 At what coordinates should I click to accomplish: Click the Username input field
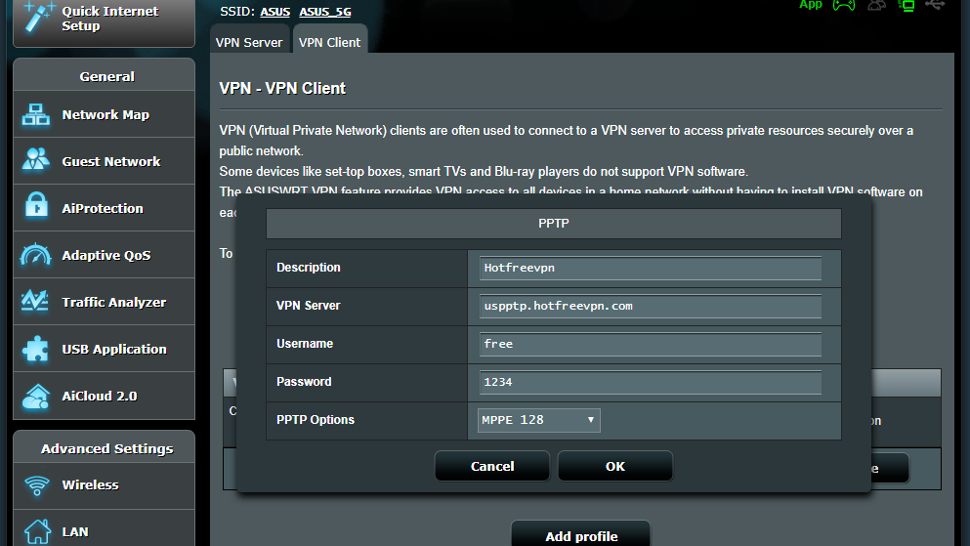point(650,344)
